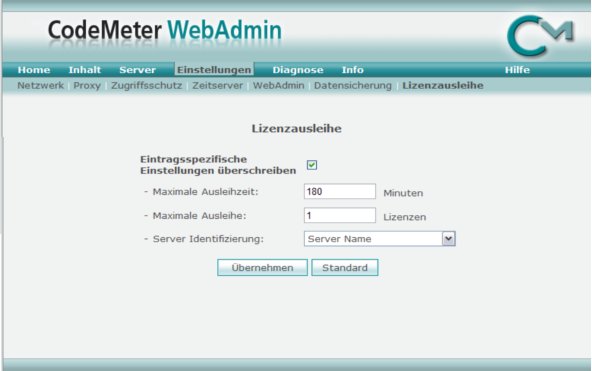592x371 pixels.
Task: Open the Home menu
Action: tap(34, 70)
